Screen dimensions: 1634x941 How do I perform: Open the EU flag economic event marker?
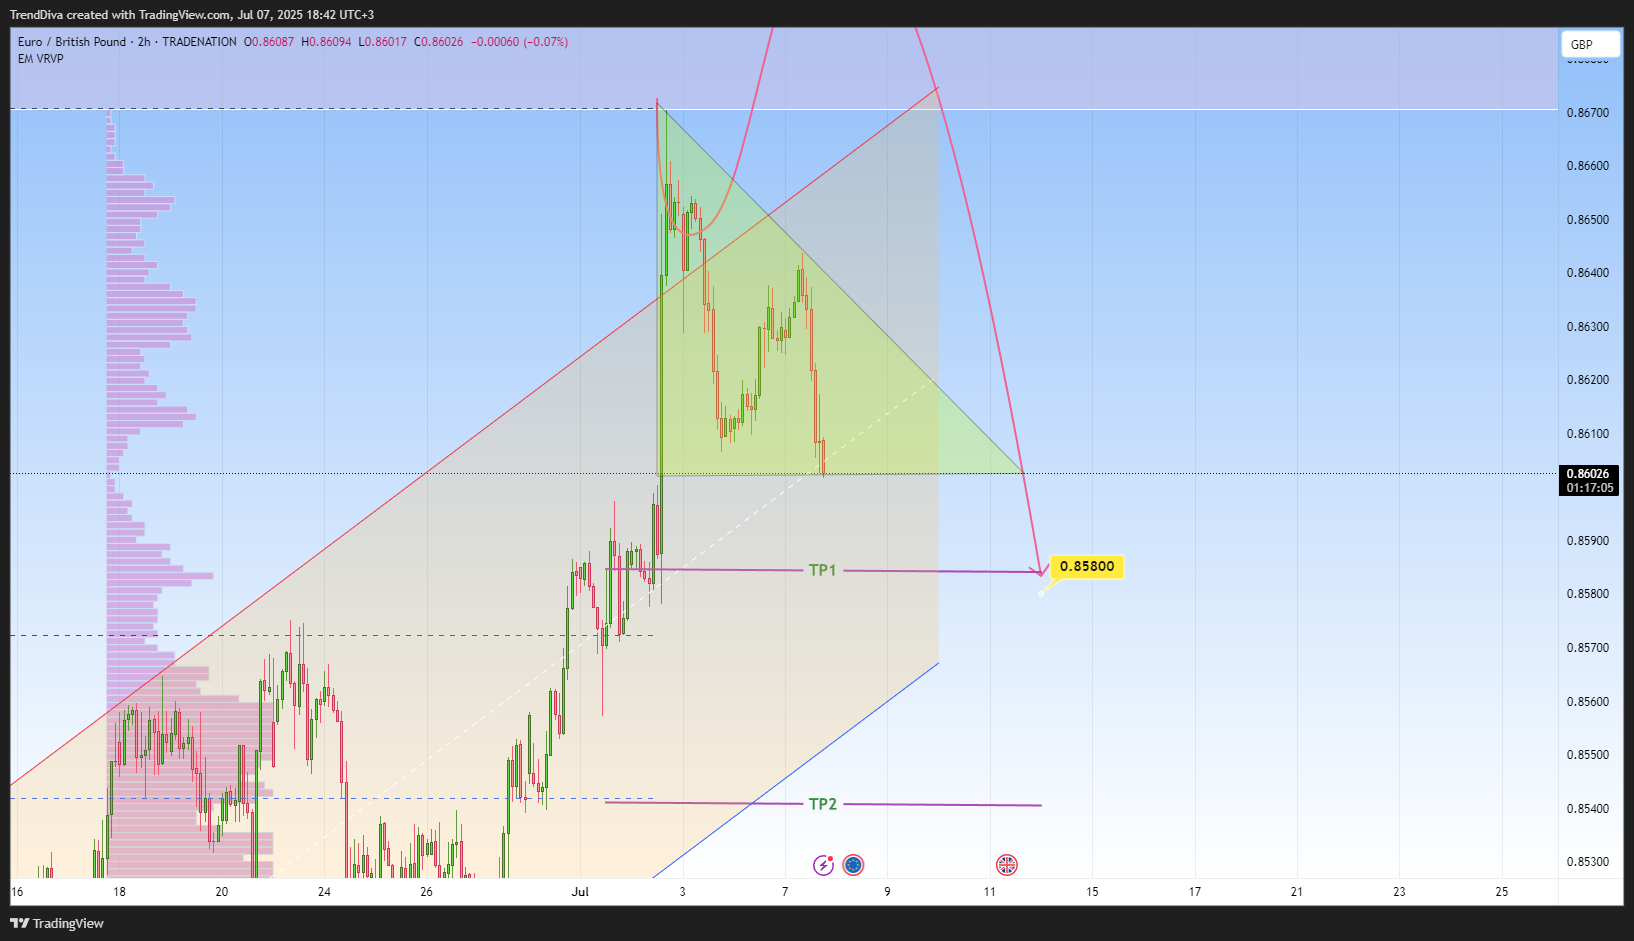coord(853,865)
